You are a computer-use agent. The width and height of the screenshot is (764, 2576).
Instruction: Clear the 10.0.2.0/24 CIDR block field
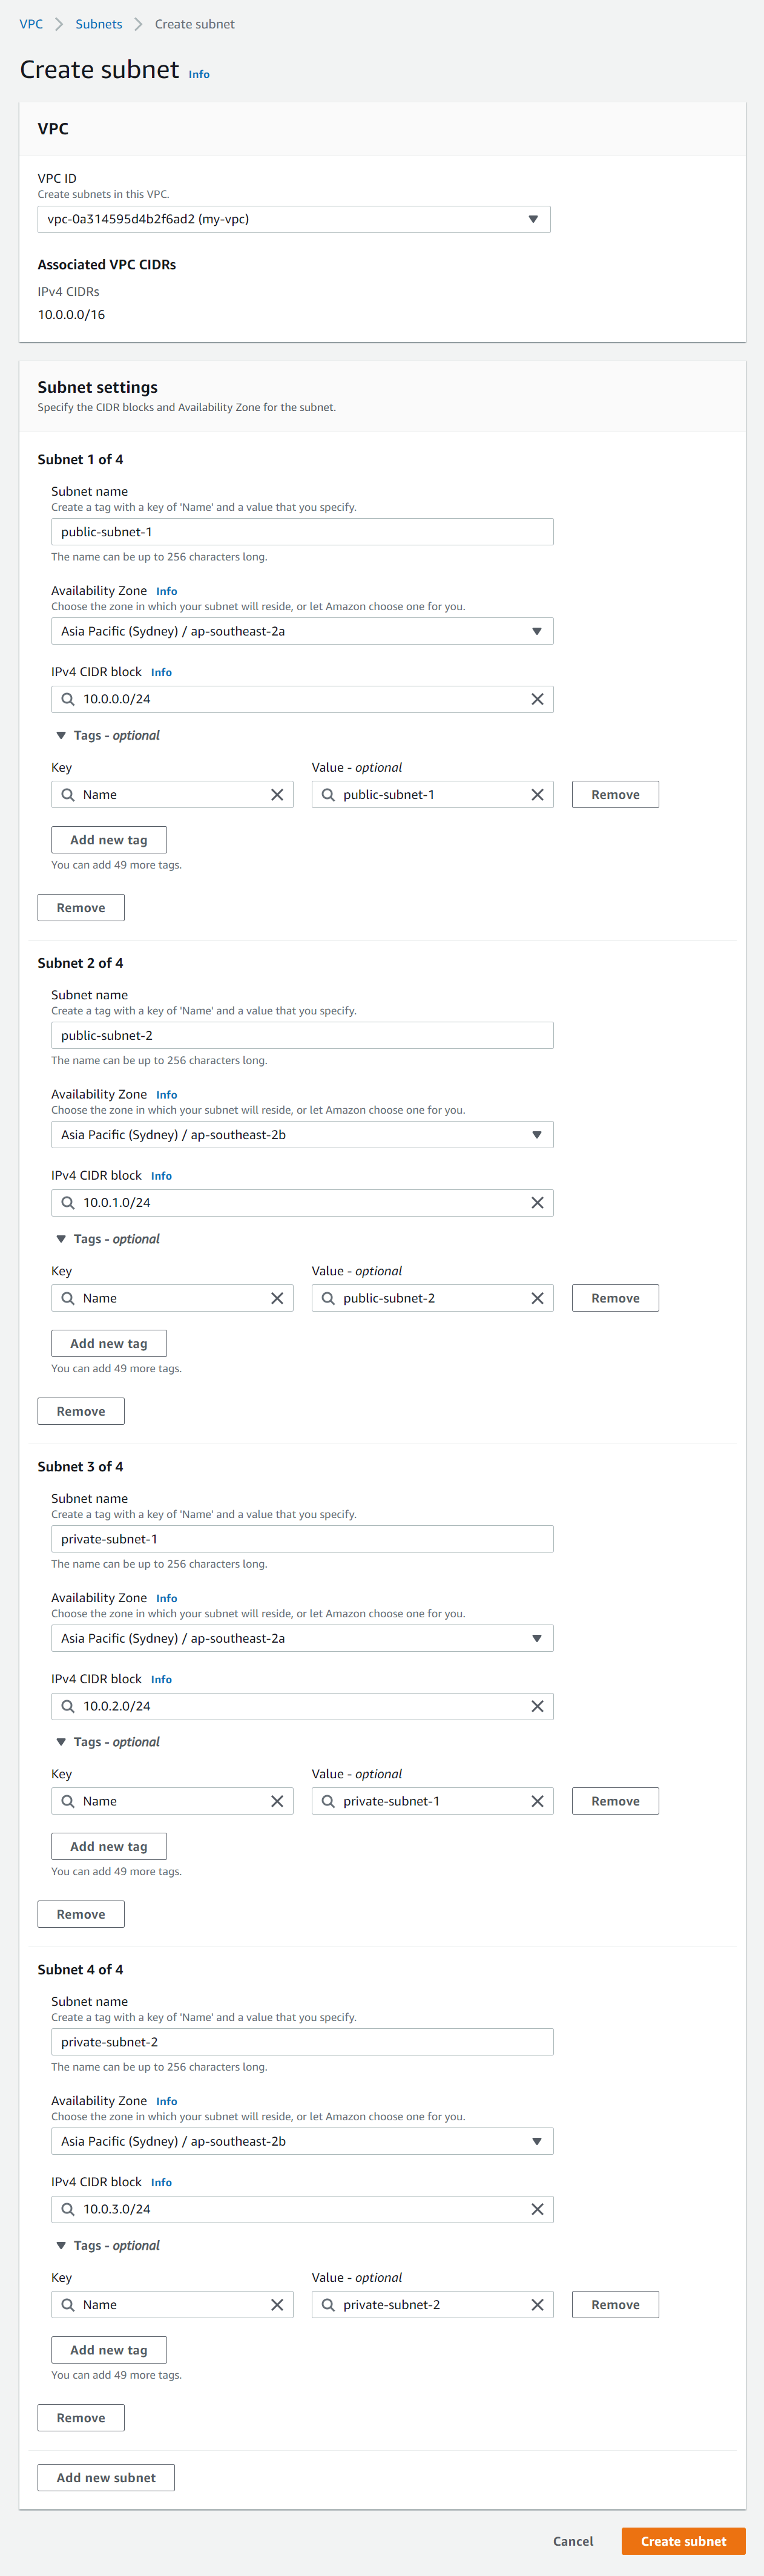point(537,1706)
